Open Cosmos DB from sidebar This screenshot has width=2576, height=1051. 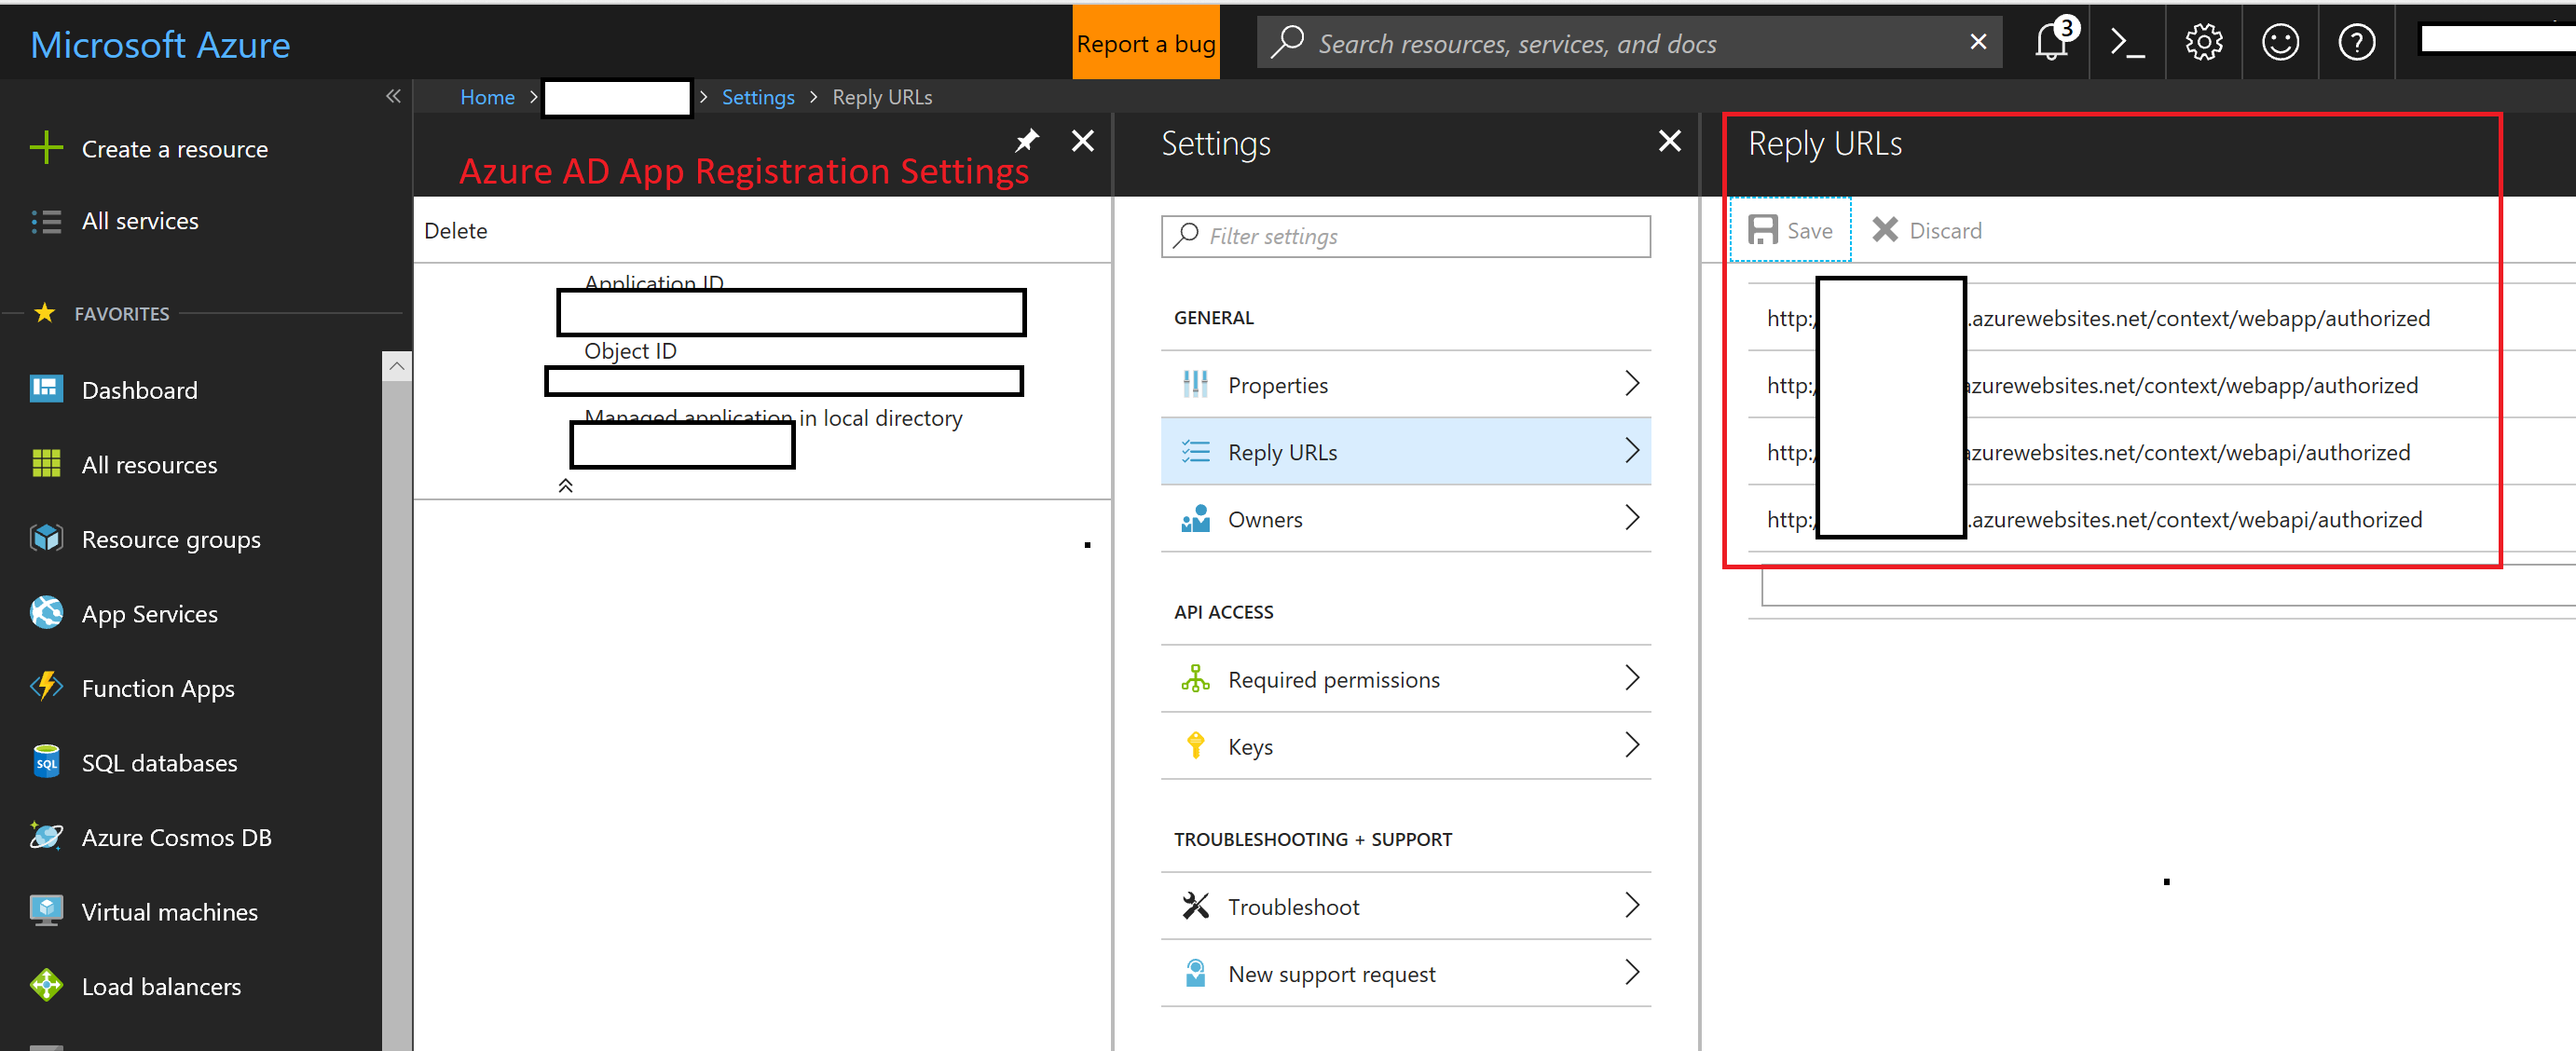click(176, 837)
